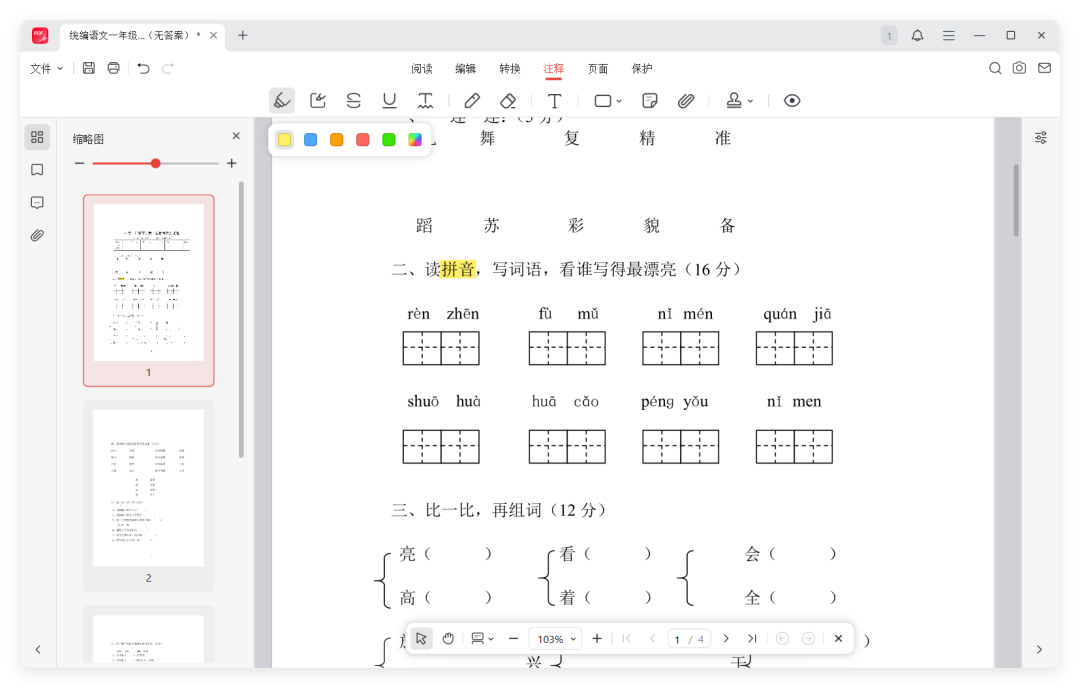This screenshot has height=688, width=1080.
Task: Share document via email icon
Action: tap(1045, 68)
